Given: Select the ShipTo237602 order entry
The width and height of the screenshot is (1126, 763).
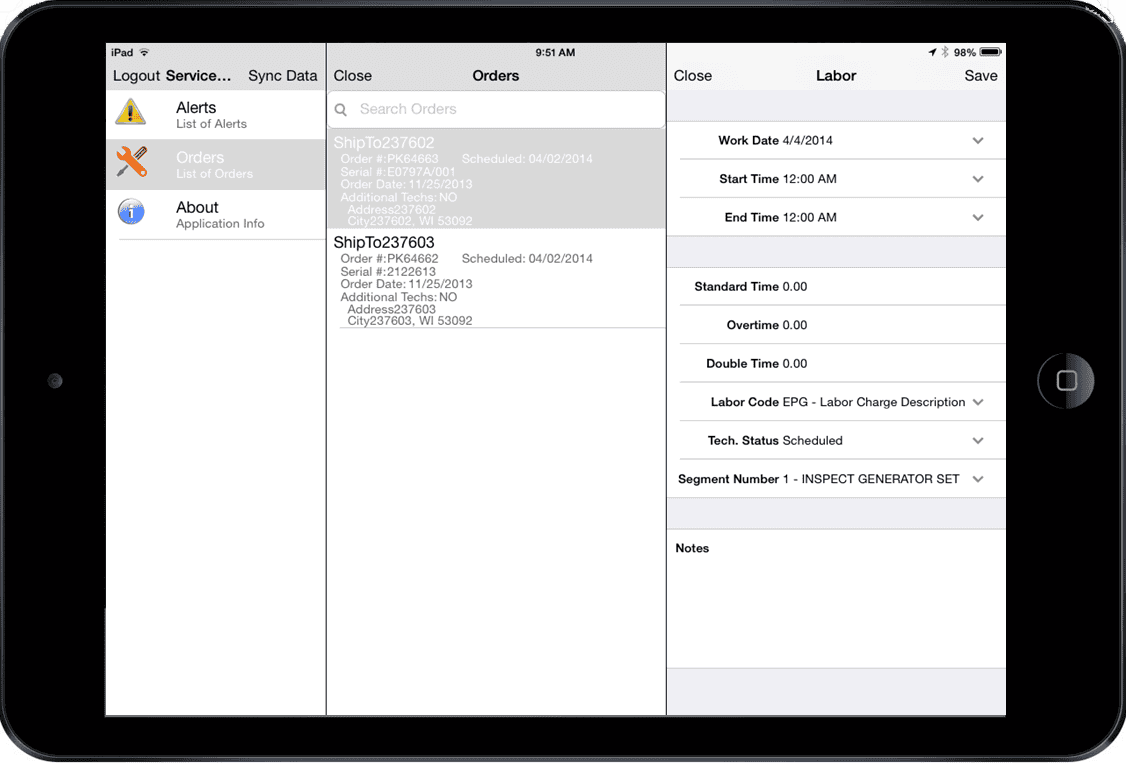Looking at the screenshot, I should 496,181.
